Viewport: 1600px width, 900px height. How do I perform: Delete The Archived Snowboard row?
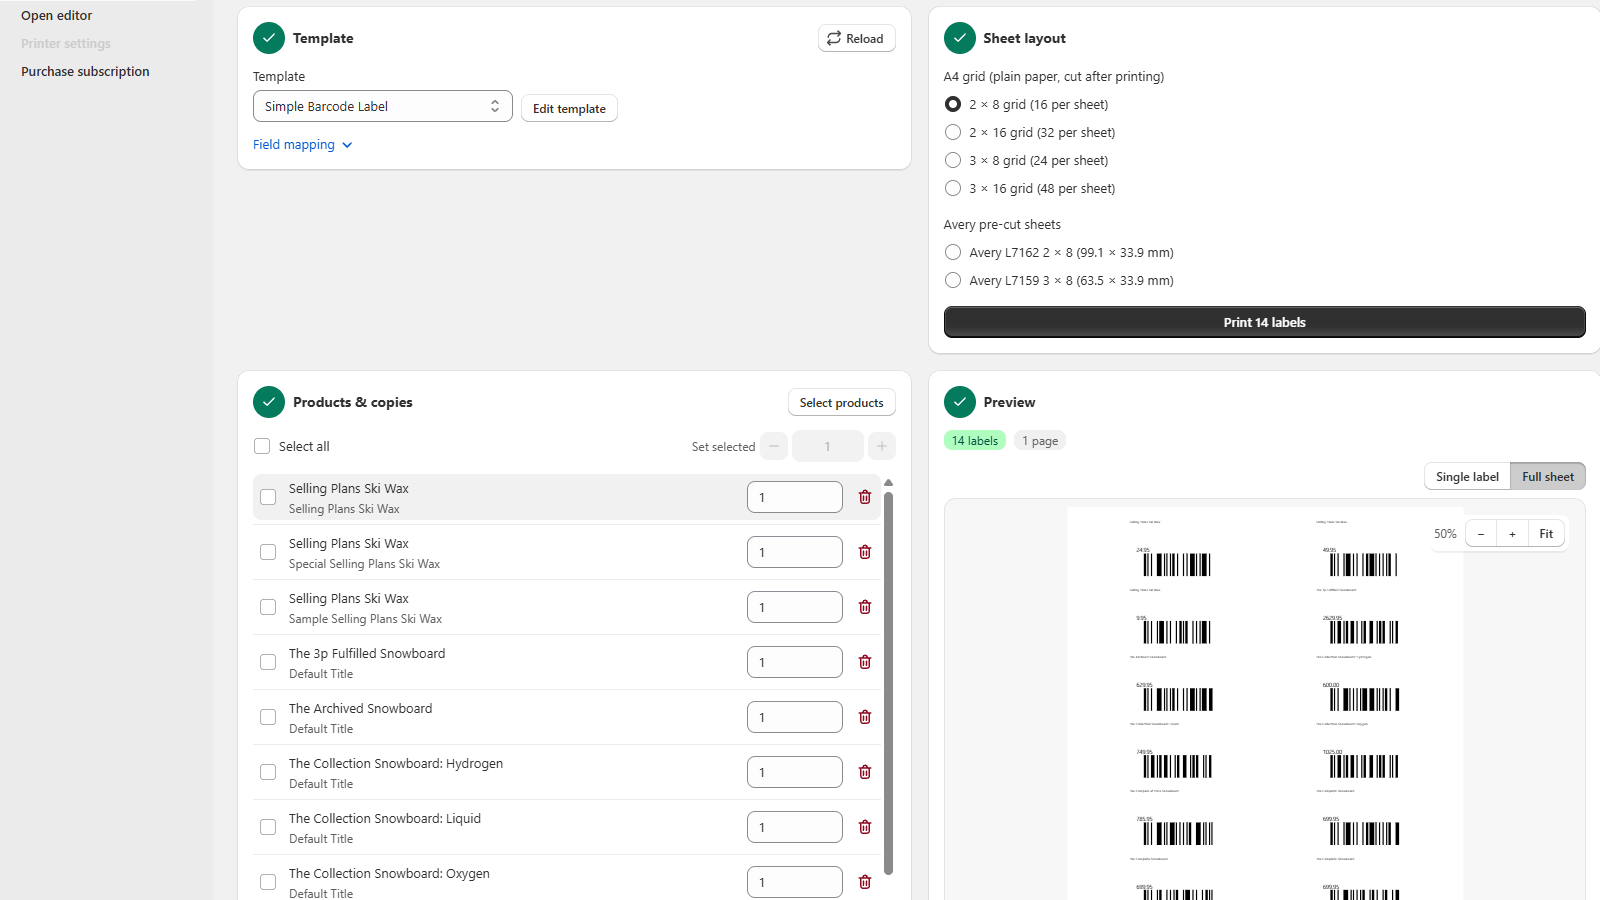pos(865,717)
